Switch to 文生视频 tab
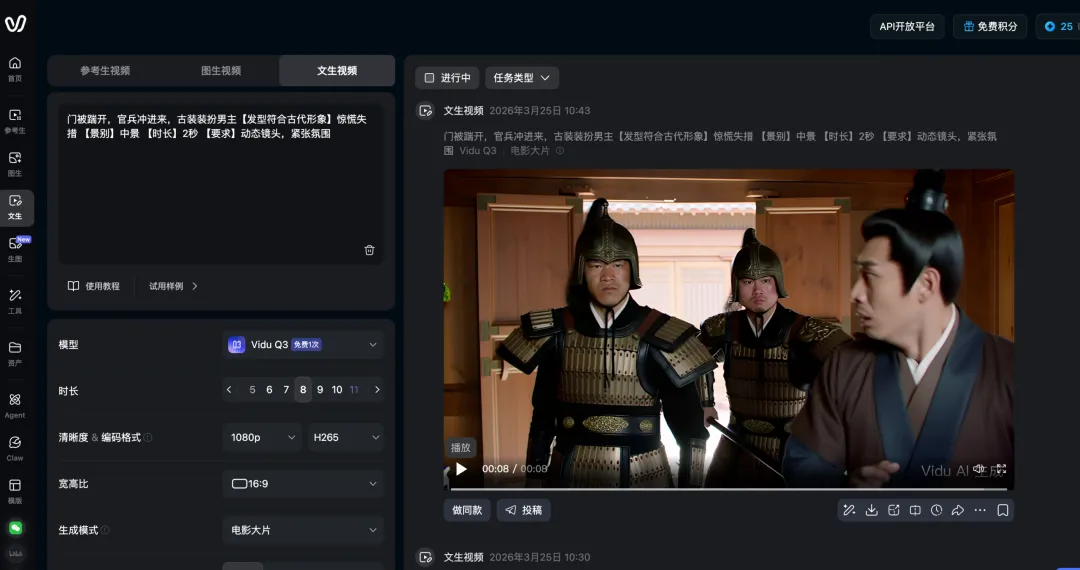Viewport: 1080px width, 570px height. click(337, 70)
